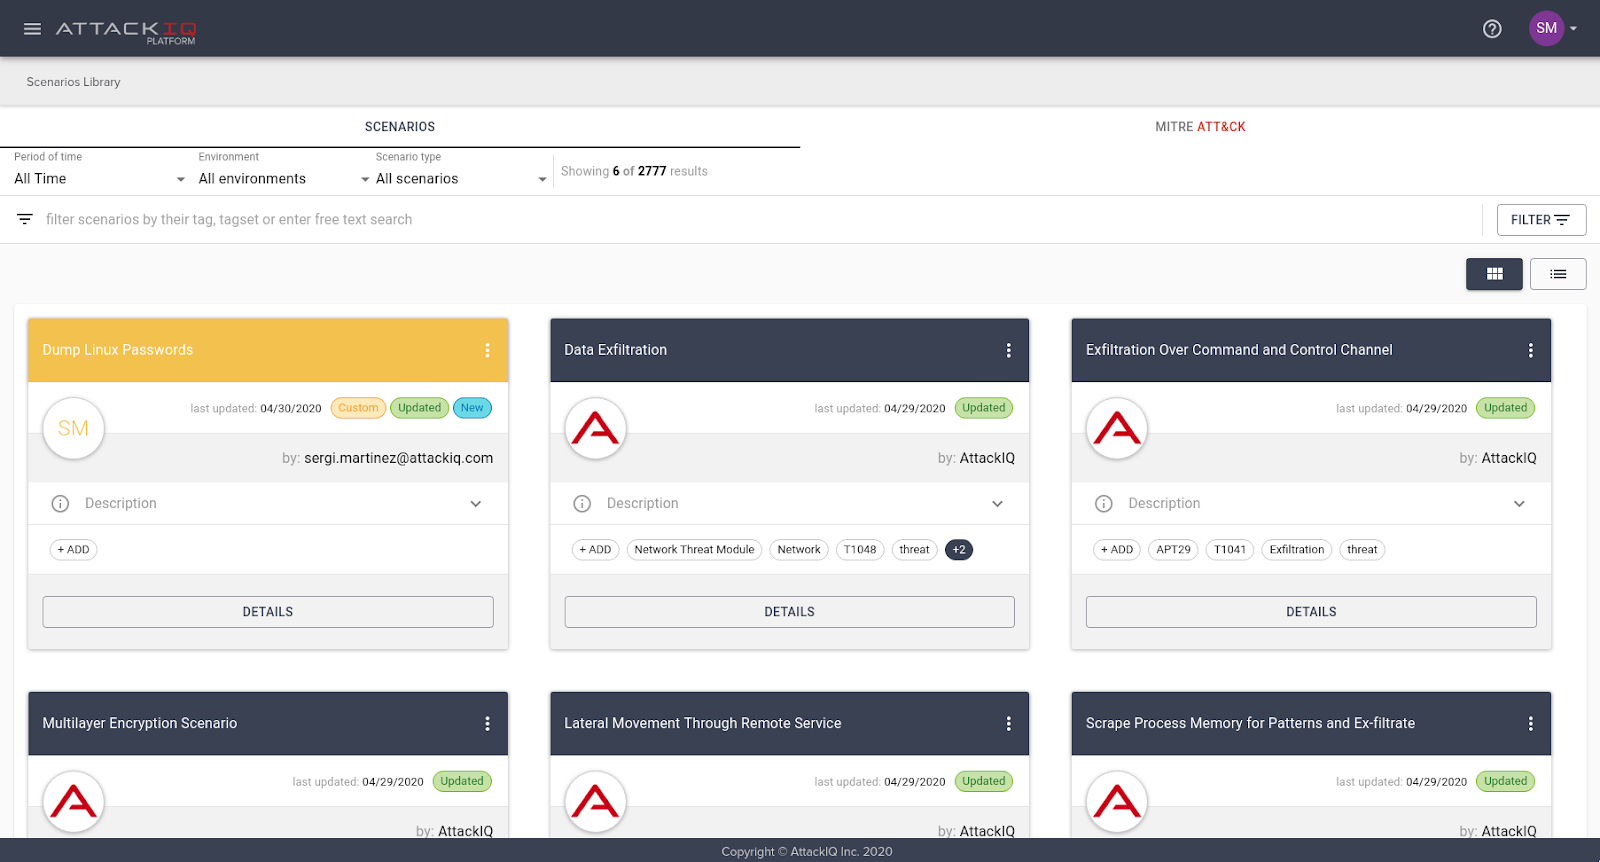Click the help question mark icon
The height and width of the screenshot is (862, 1600).
tap(1492, 29)
